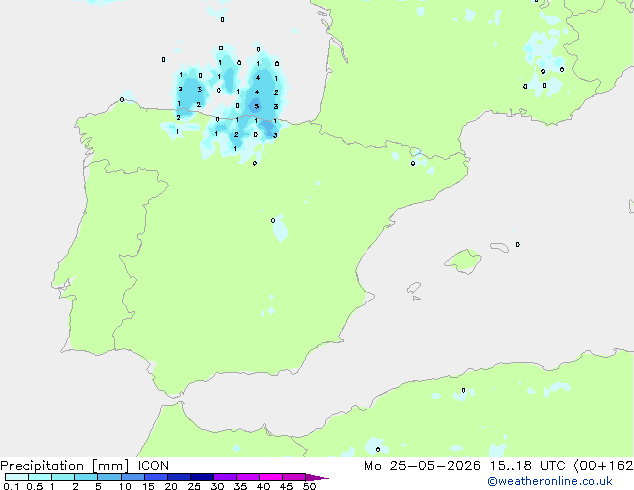This screenshot has width=634, height=490.
Task: Open the weatheronline.co.uk copyright link
Action: 549,481
